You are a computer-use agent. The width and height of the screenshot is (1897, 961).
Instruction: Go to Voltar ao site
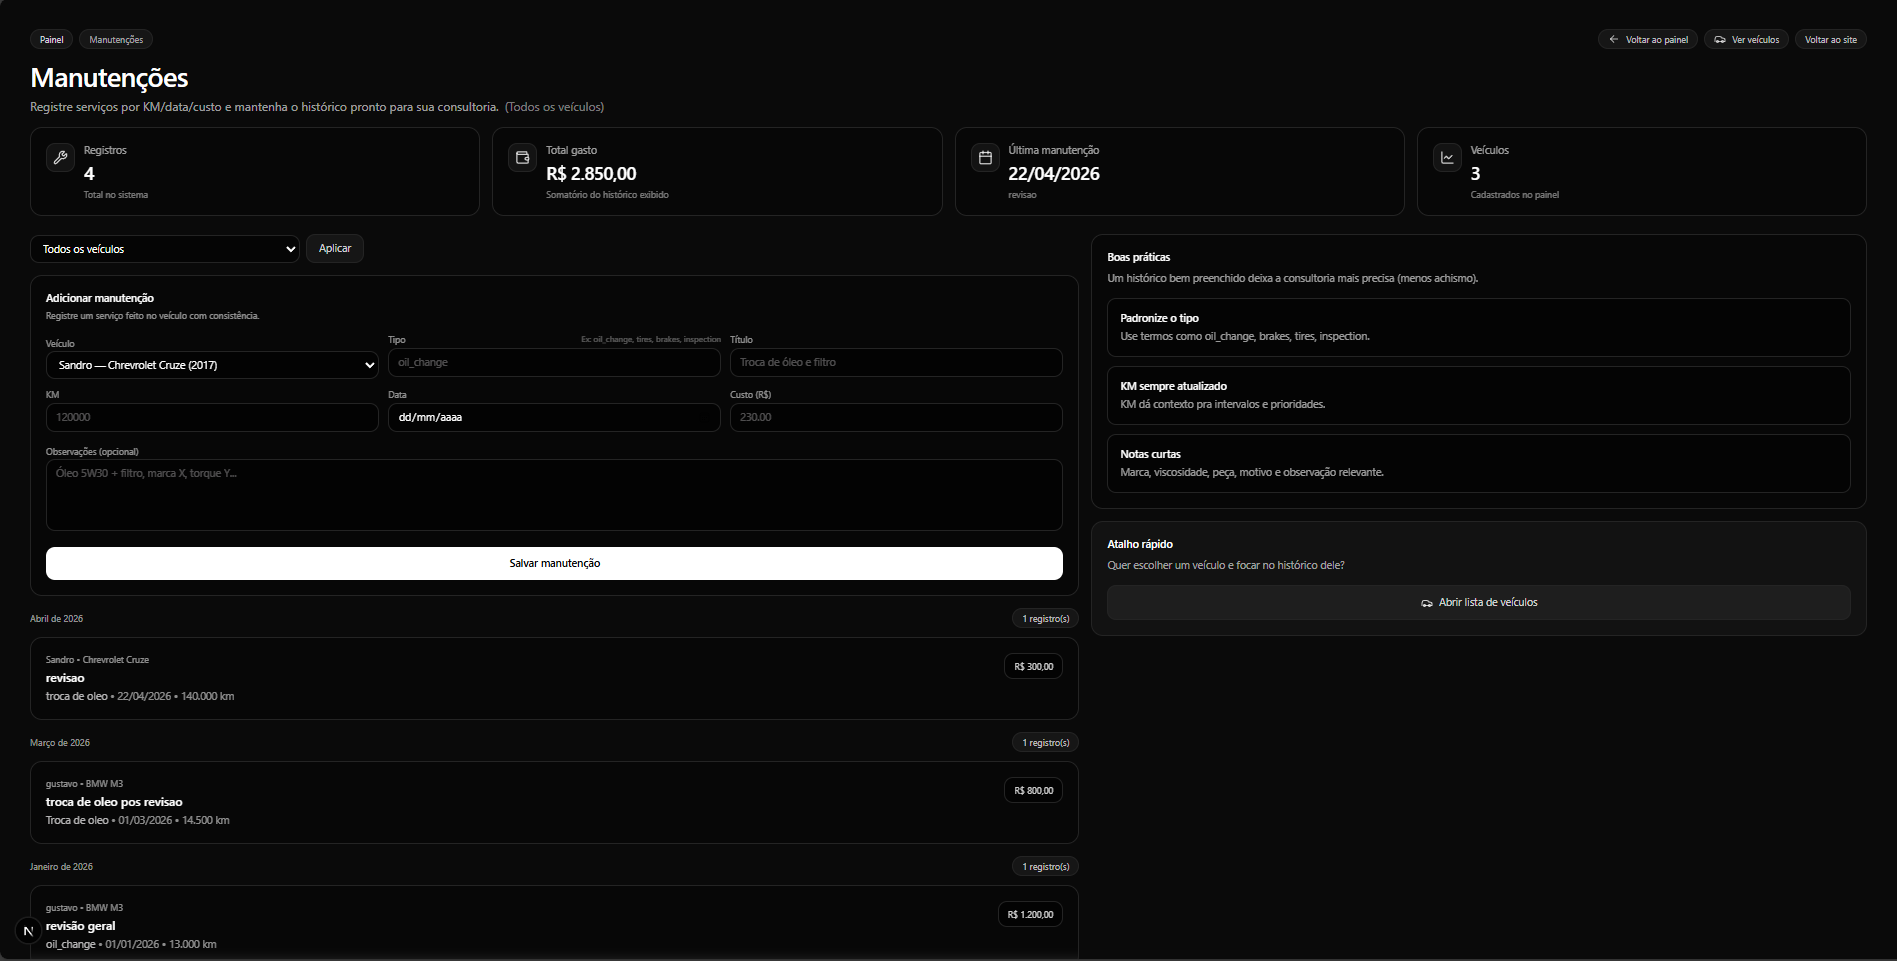[x=1830, y=40]
